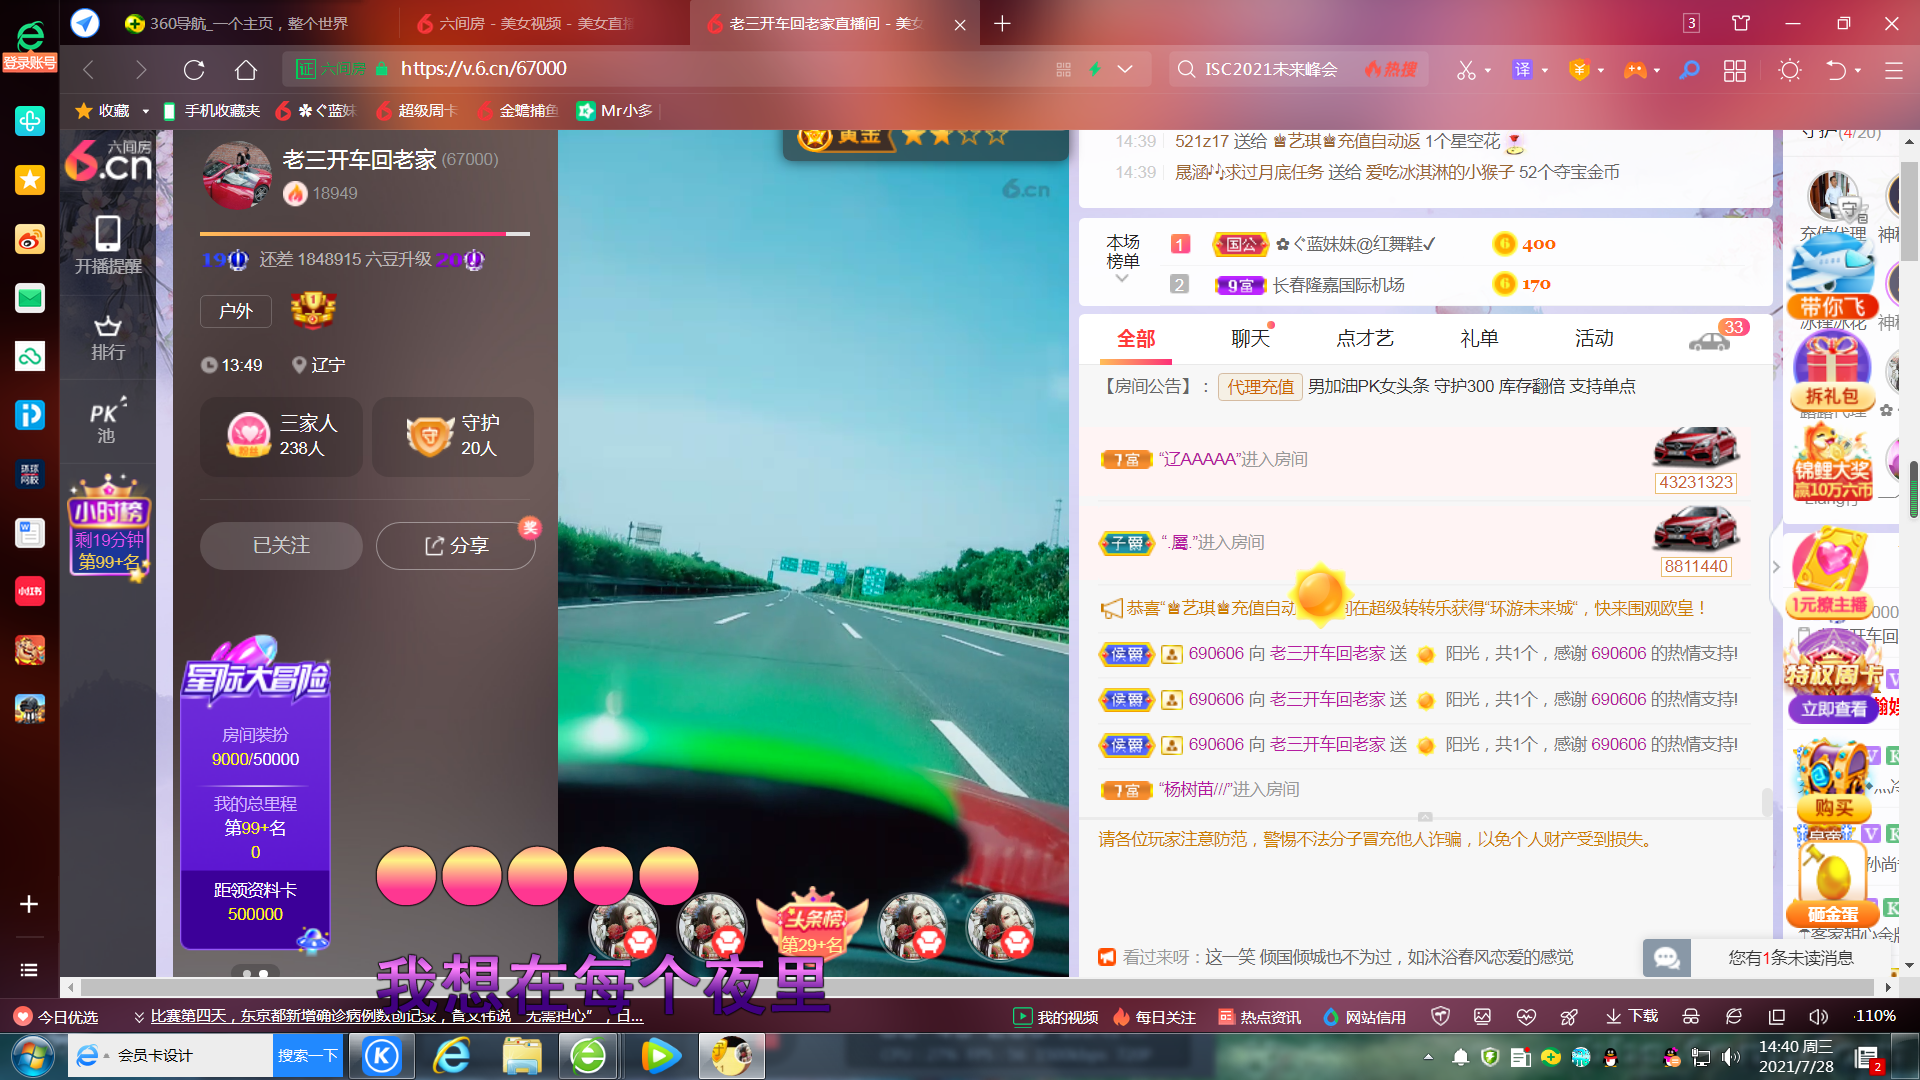The width and height of the screenshot is (1920, 1080).
Task: Click the 立即查看 button on 特权周卡
Action: [1833, 709]
